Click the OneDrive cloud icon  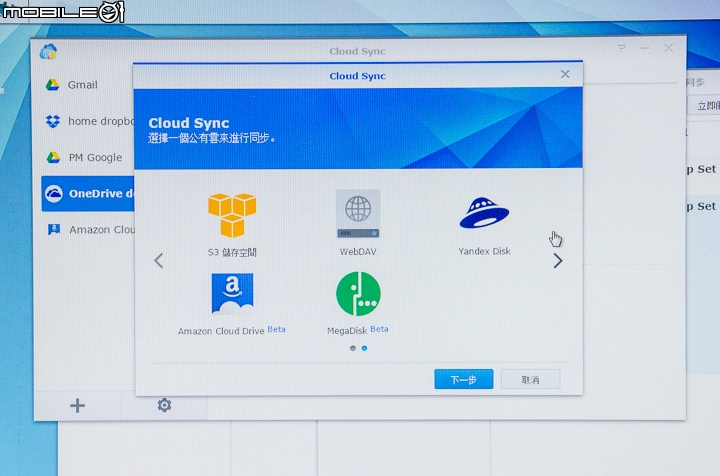coord(54,194)
